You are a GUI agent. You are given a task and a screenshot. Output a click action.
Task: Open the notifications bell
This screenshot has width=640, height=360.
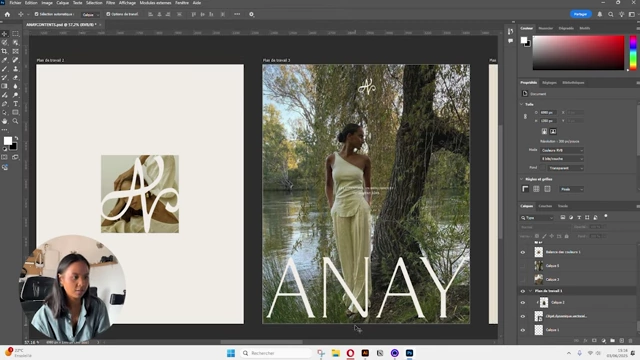pyautogui.click(x=600, y=14)
